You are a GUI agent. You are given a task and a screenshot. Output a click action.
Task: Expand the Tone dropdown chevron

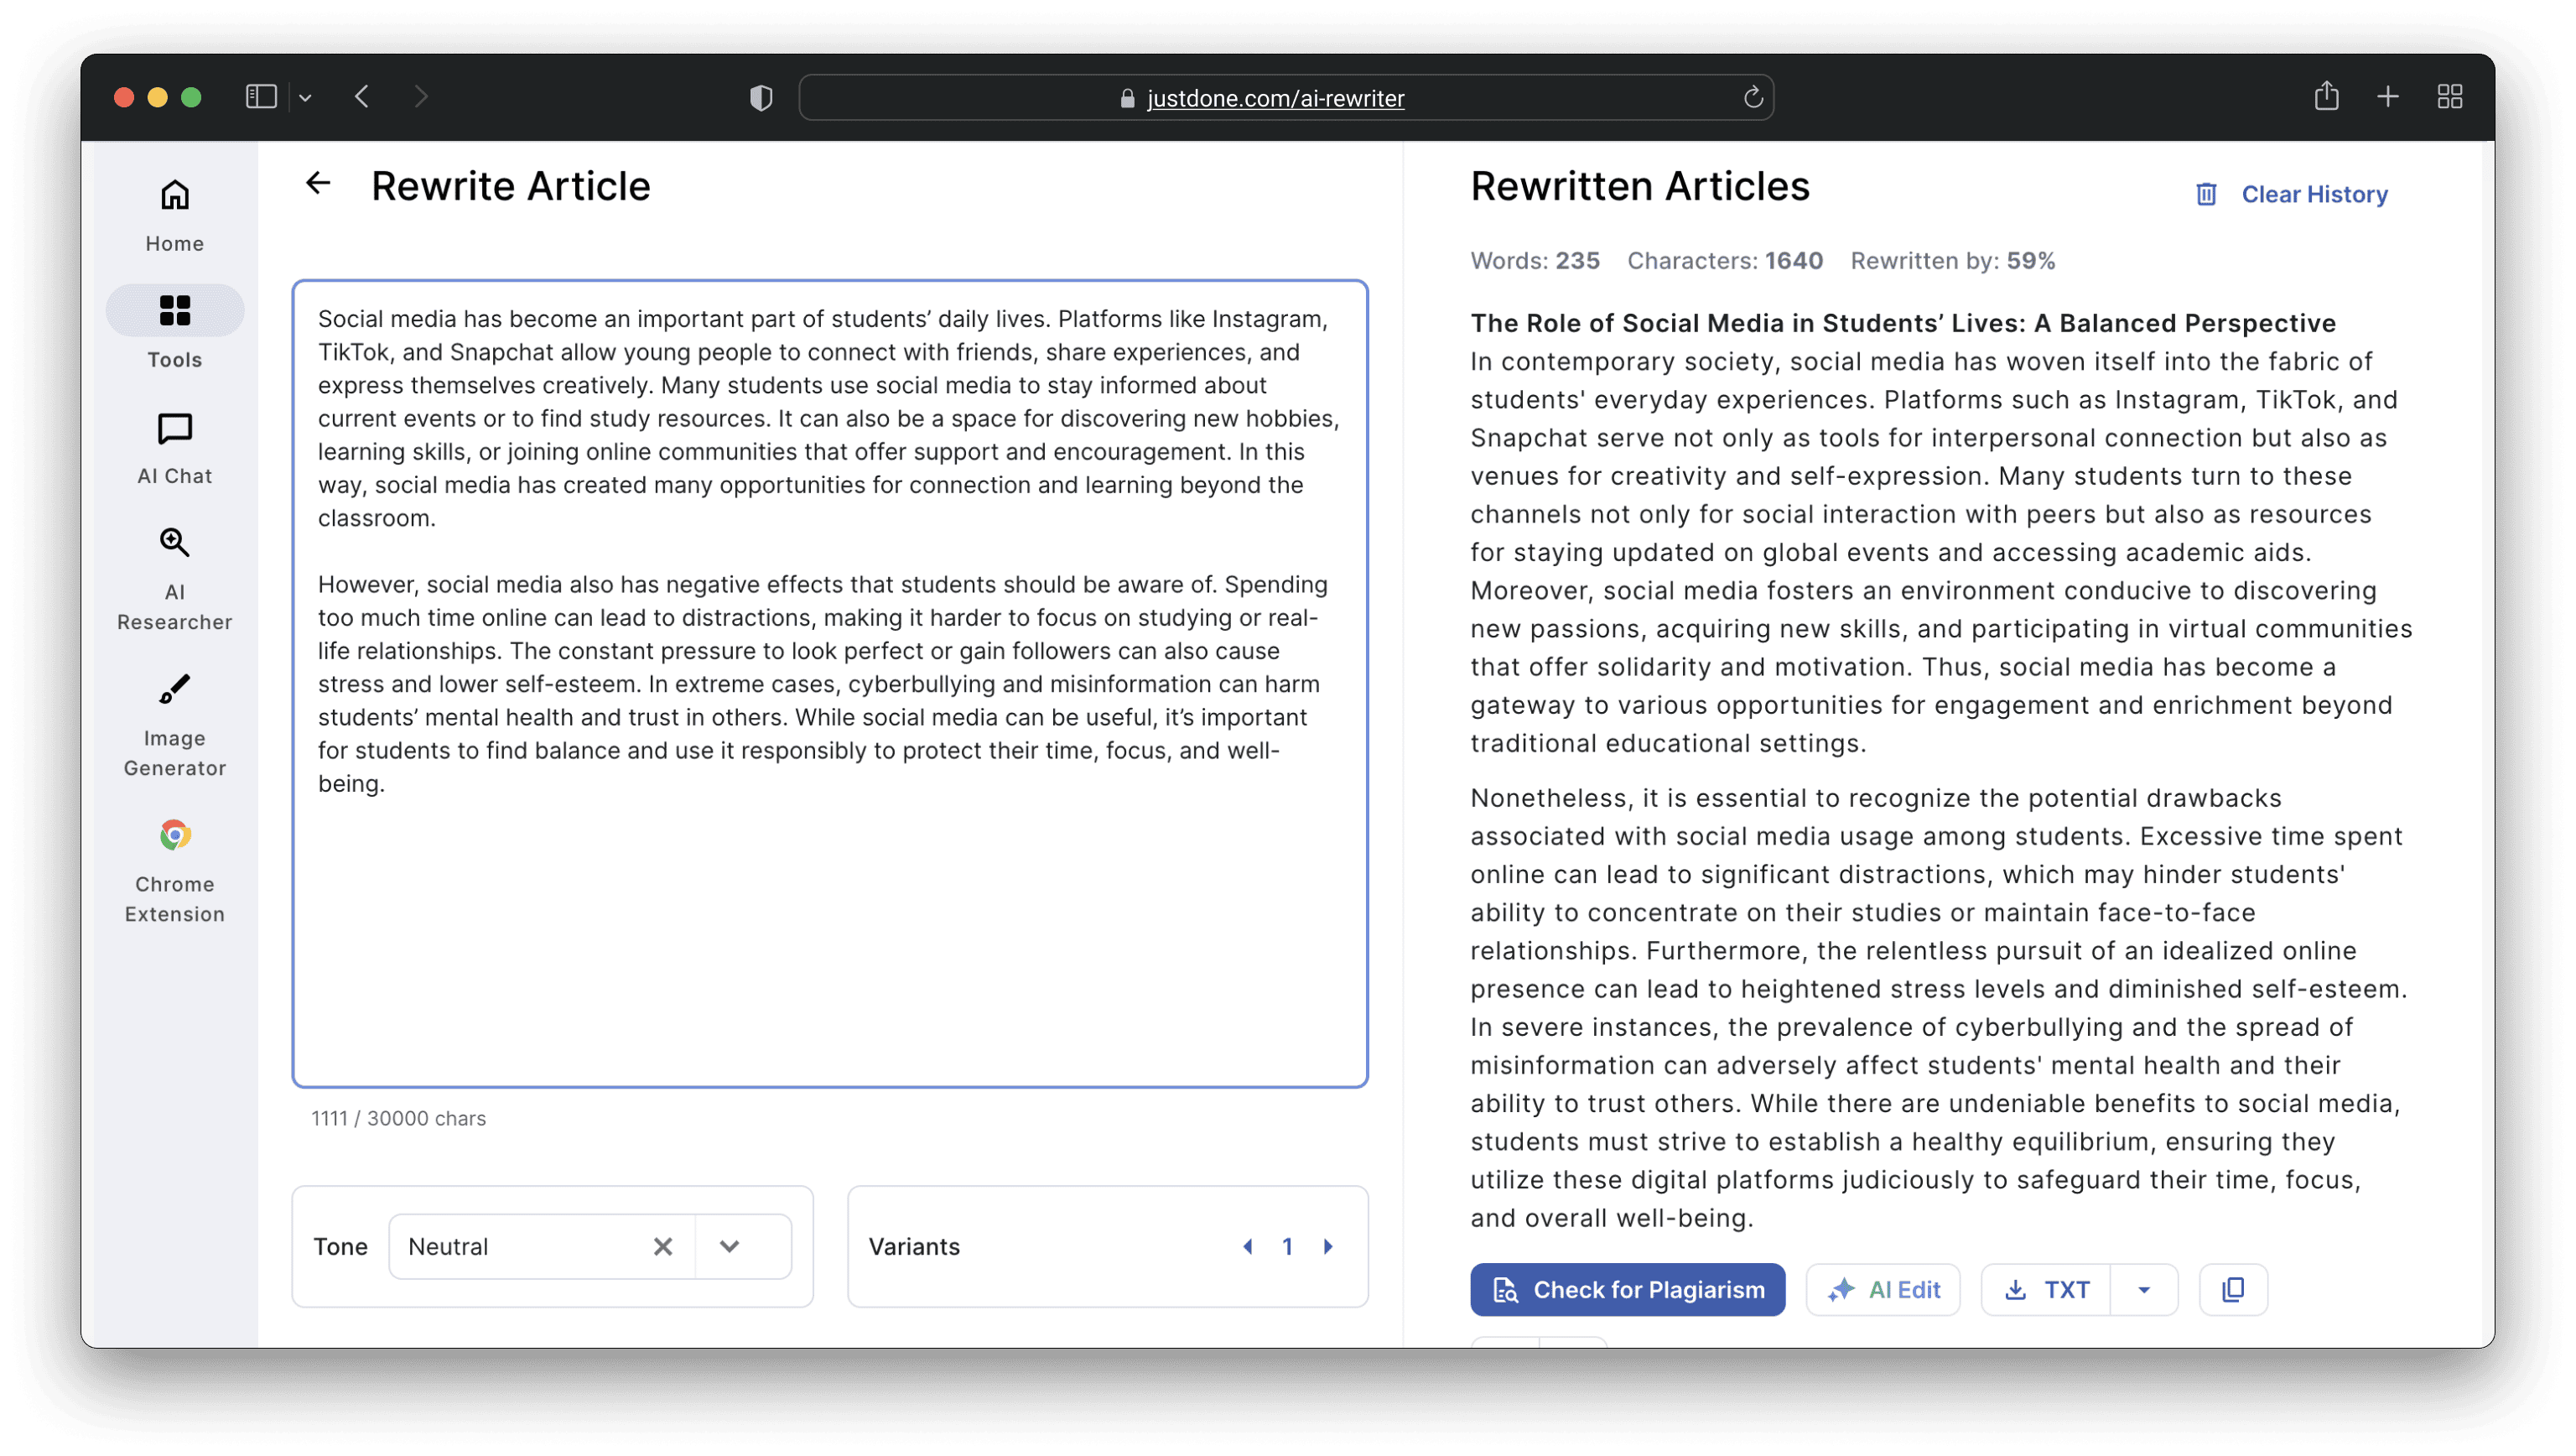coord(730,1247)
